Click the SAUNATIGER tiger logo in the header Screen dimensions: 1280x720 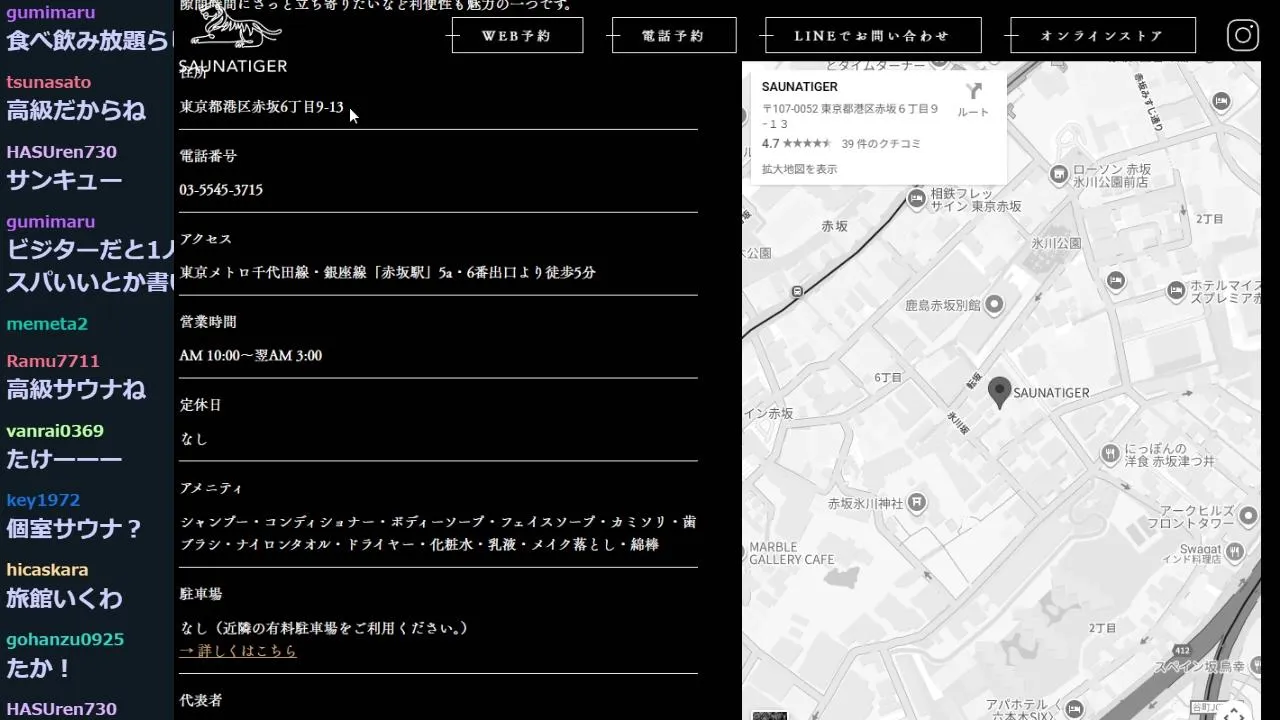pos(233,38)
